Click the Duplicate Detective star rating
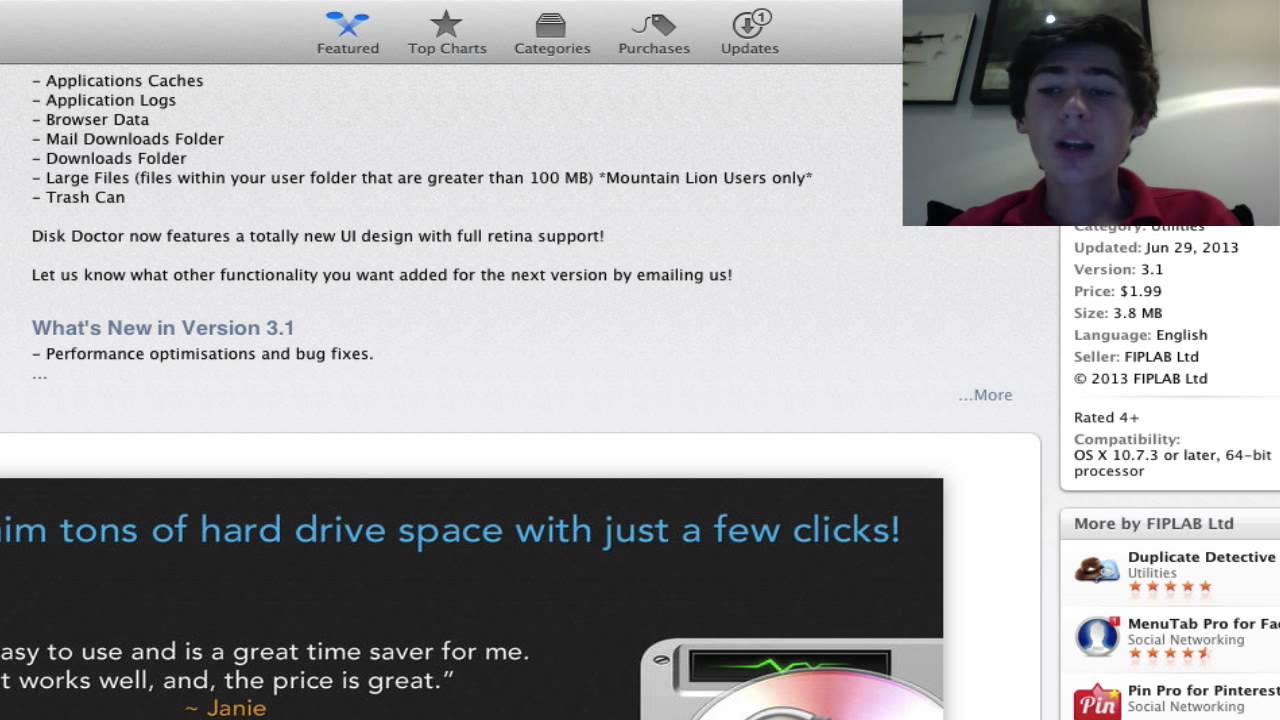1280x720 pixels. [x=1170, y=587]
